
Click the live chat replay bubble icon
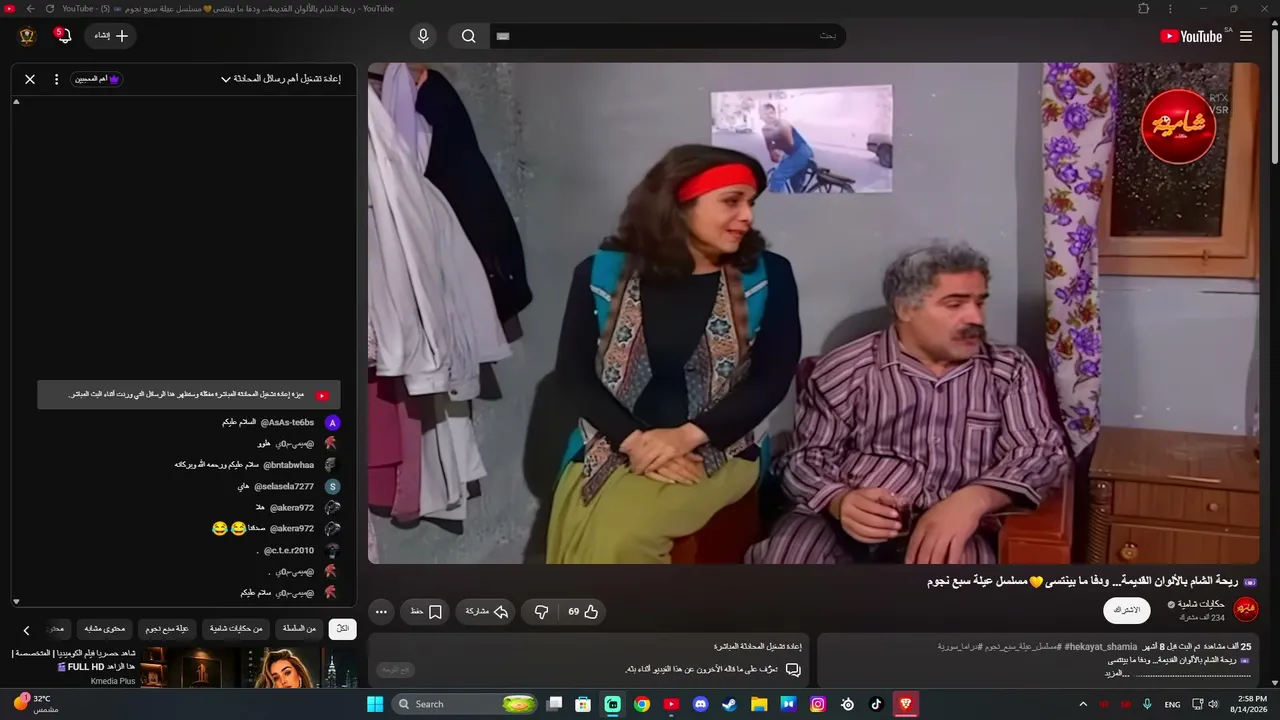793,670
